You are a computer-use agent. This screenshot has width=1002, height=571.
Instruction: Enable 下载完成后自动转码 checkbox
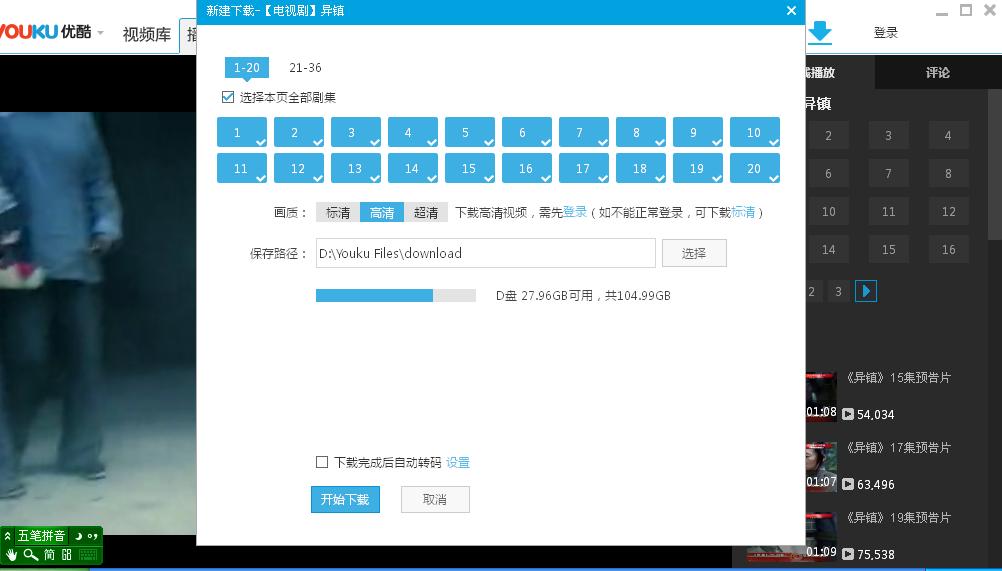322,462
